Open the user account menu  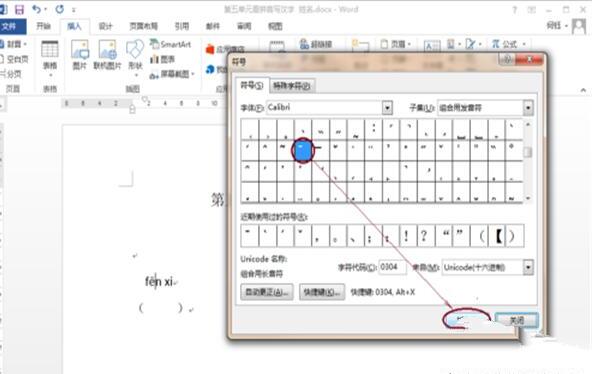(557, 26)
